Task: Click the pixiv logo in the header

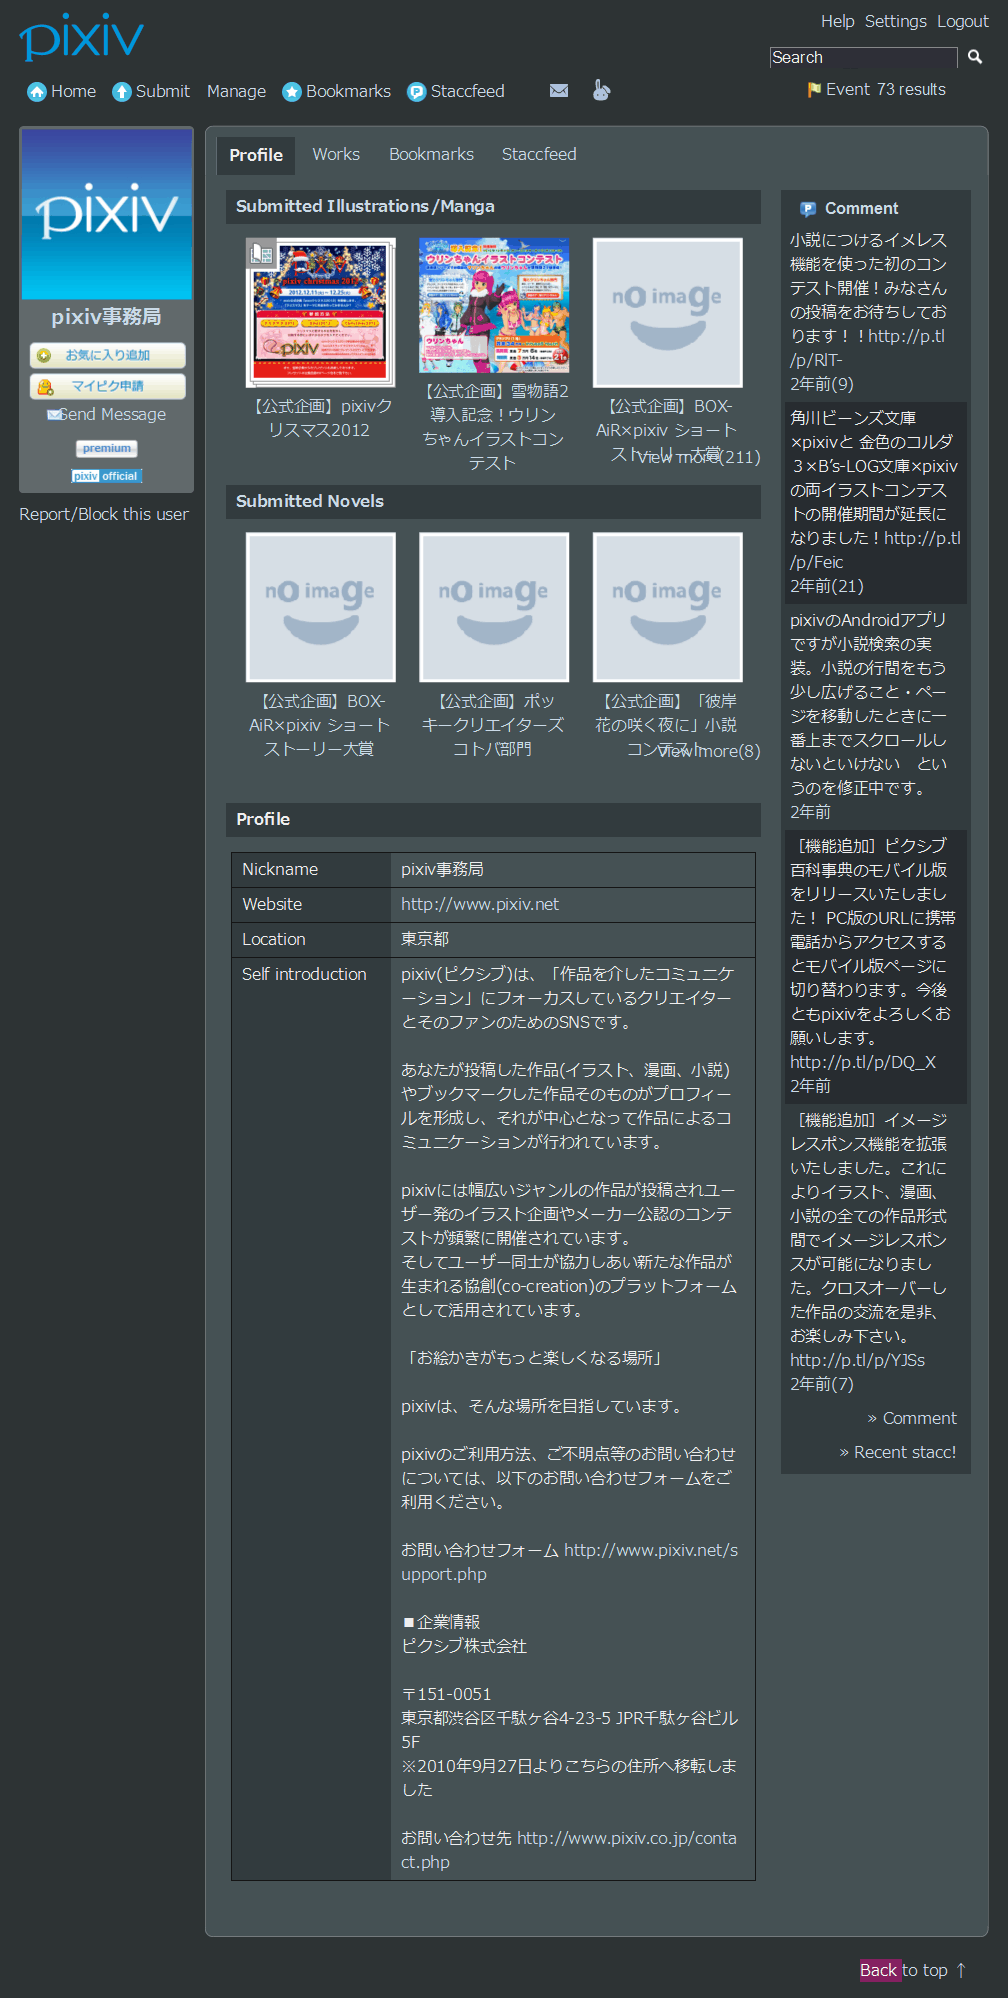Action: coord(82,37)
